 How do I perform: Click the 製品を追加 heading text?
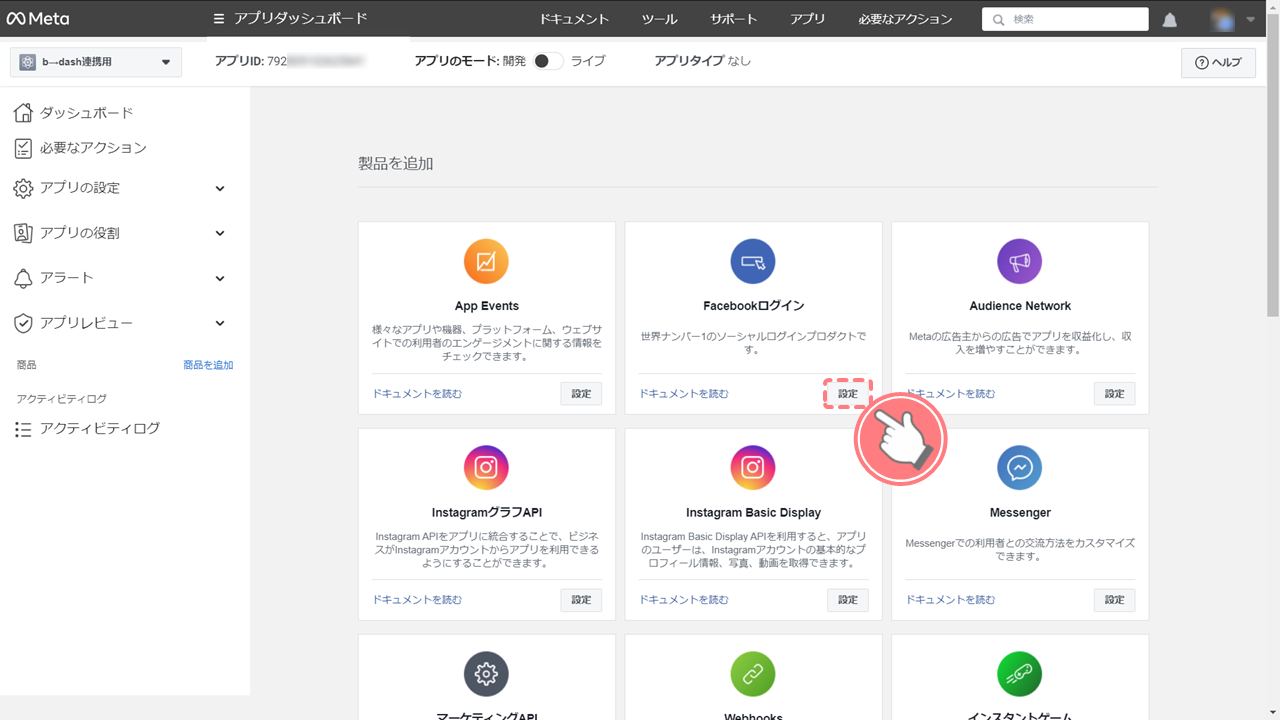tap(396, 163)
